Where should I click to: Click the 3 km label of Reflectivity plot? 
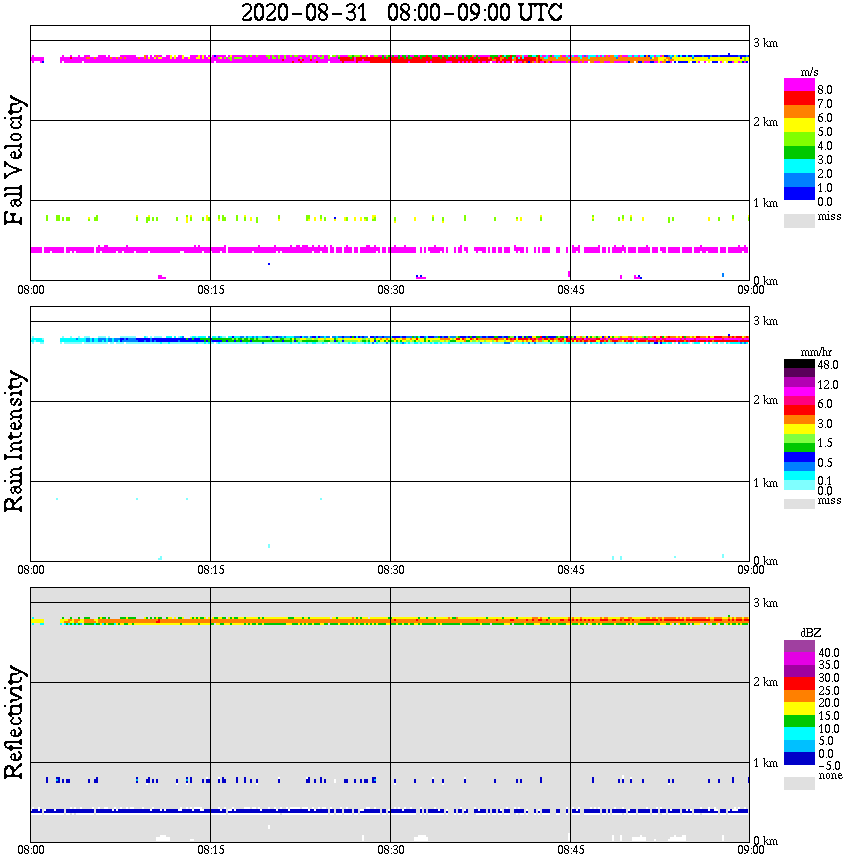[766, 602]
